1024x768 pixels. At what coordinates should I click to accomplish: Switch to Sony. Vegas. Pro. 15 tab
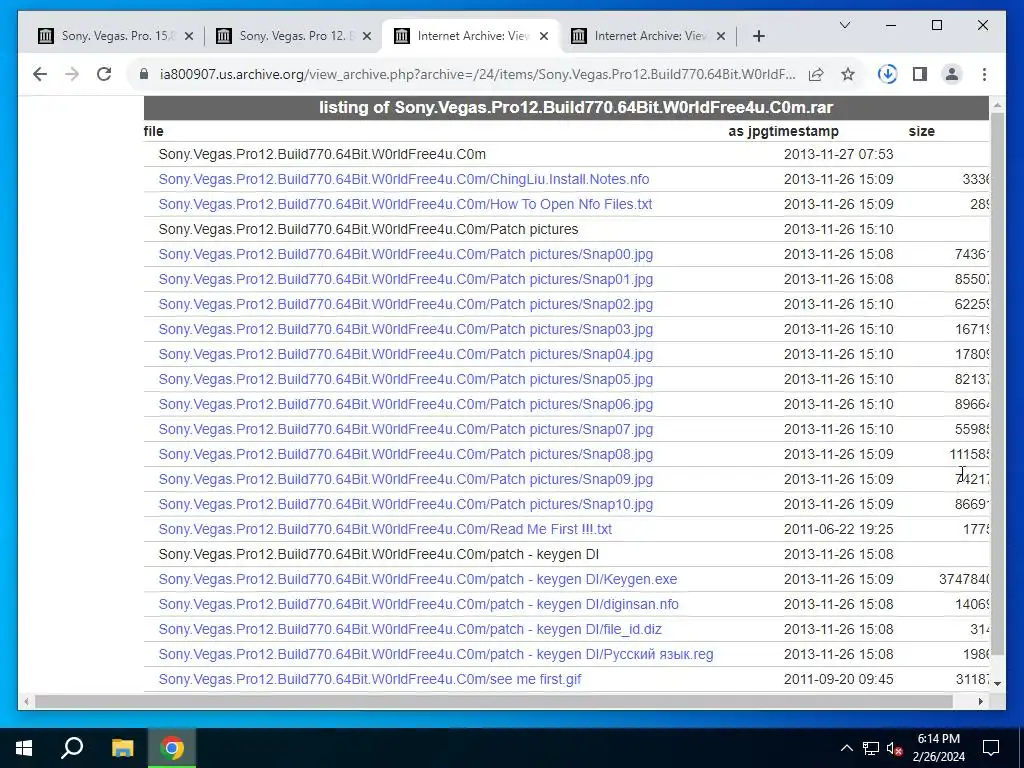(x=115, y=37)
